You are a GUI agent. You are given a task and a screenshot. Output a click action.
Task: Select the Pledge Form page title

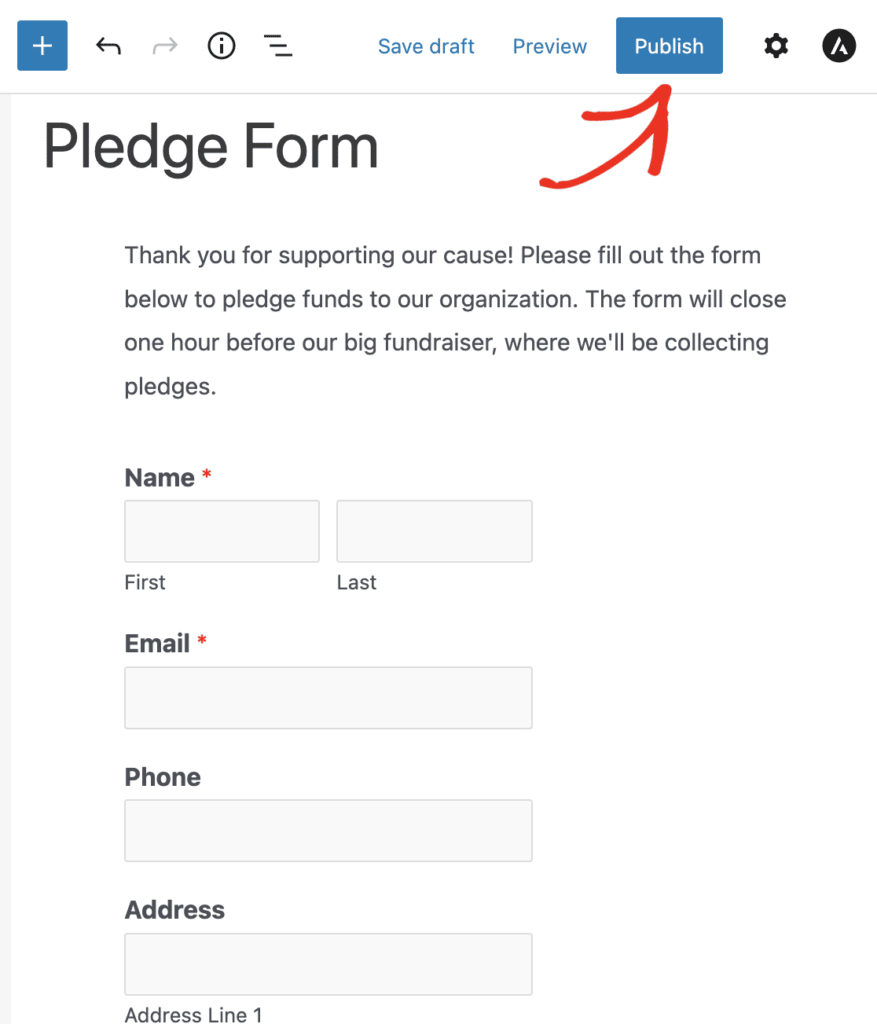click(x=210, y=146)
